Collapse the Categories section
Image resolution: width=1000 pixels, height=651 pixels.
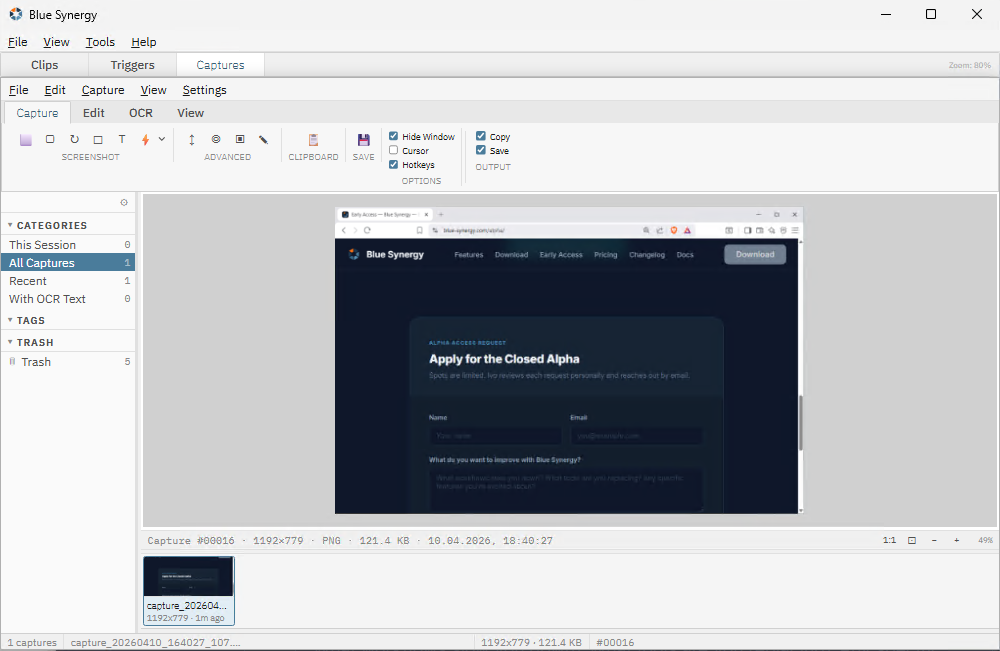(x=10, y=225)
